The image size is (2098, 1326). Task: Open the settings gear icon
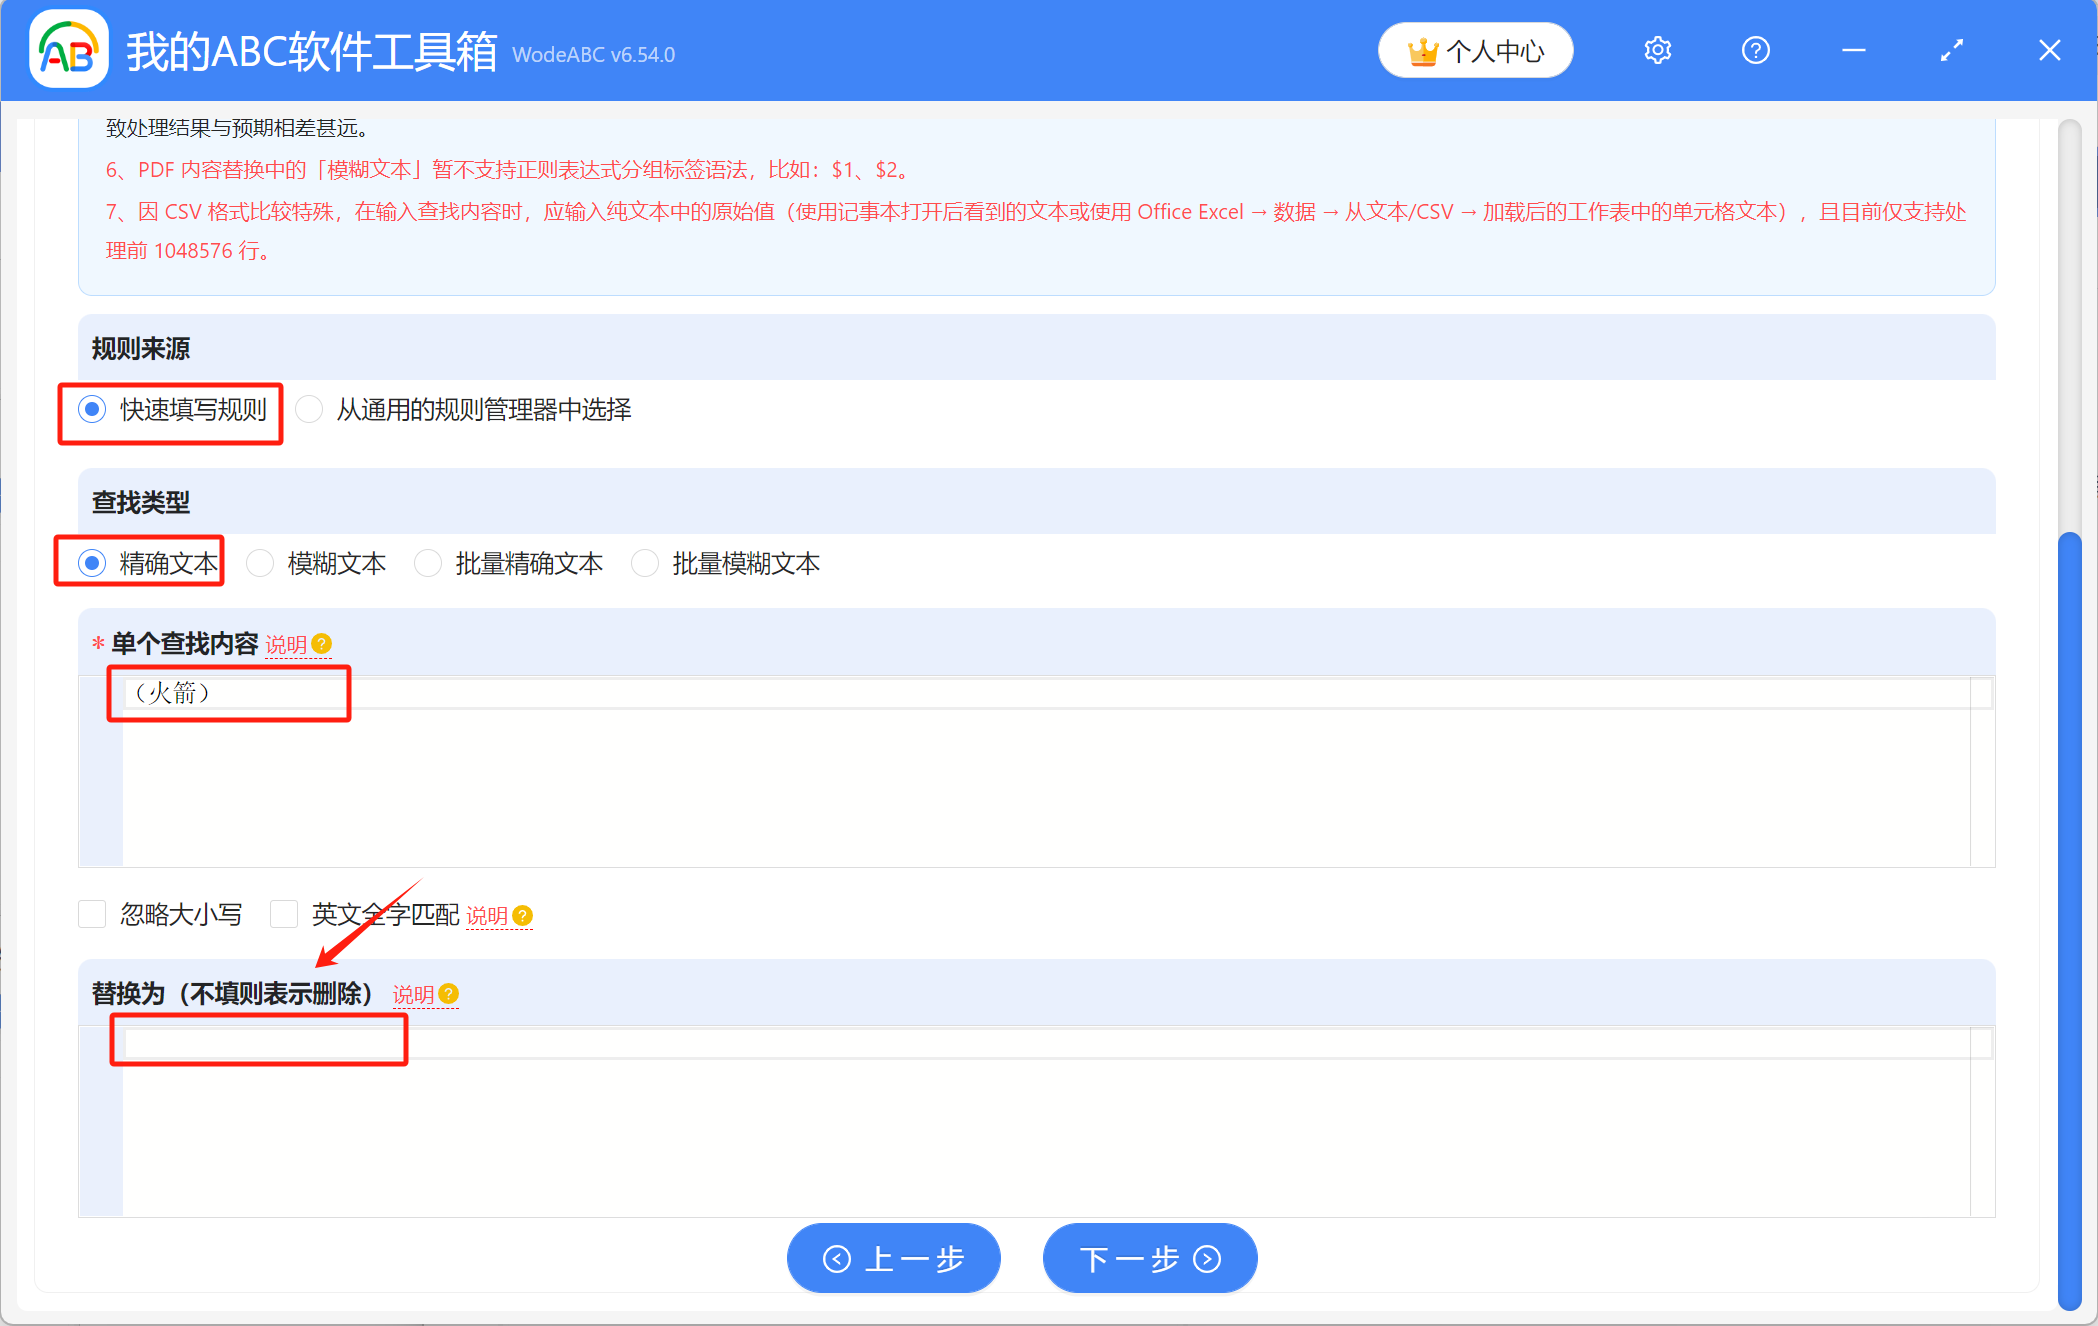1657,49
